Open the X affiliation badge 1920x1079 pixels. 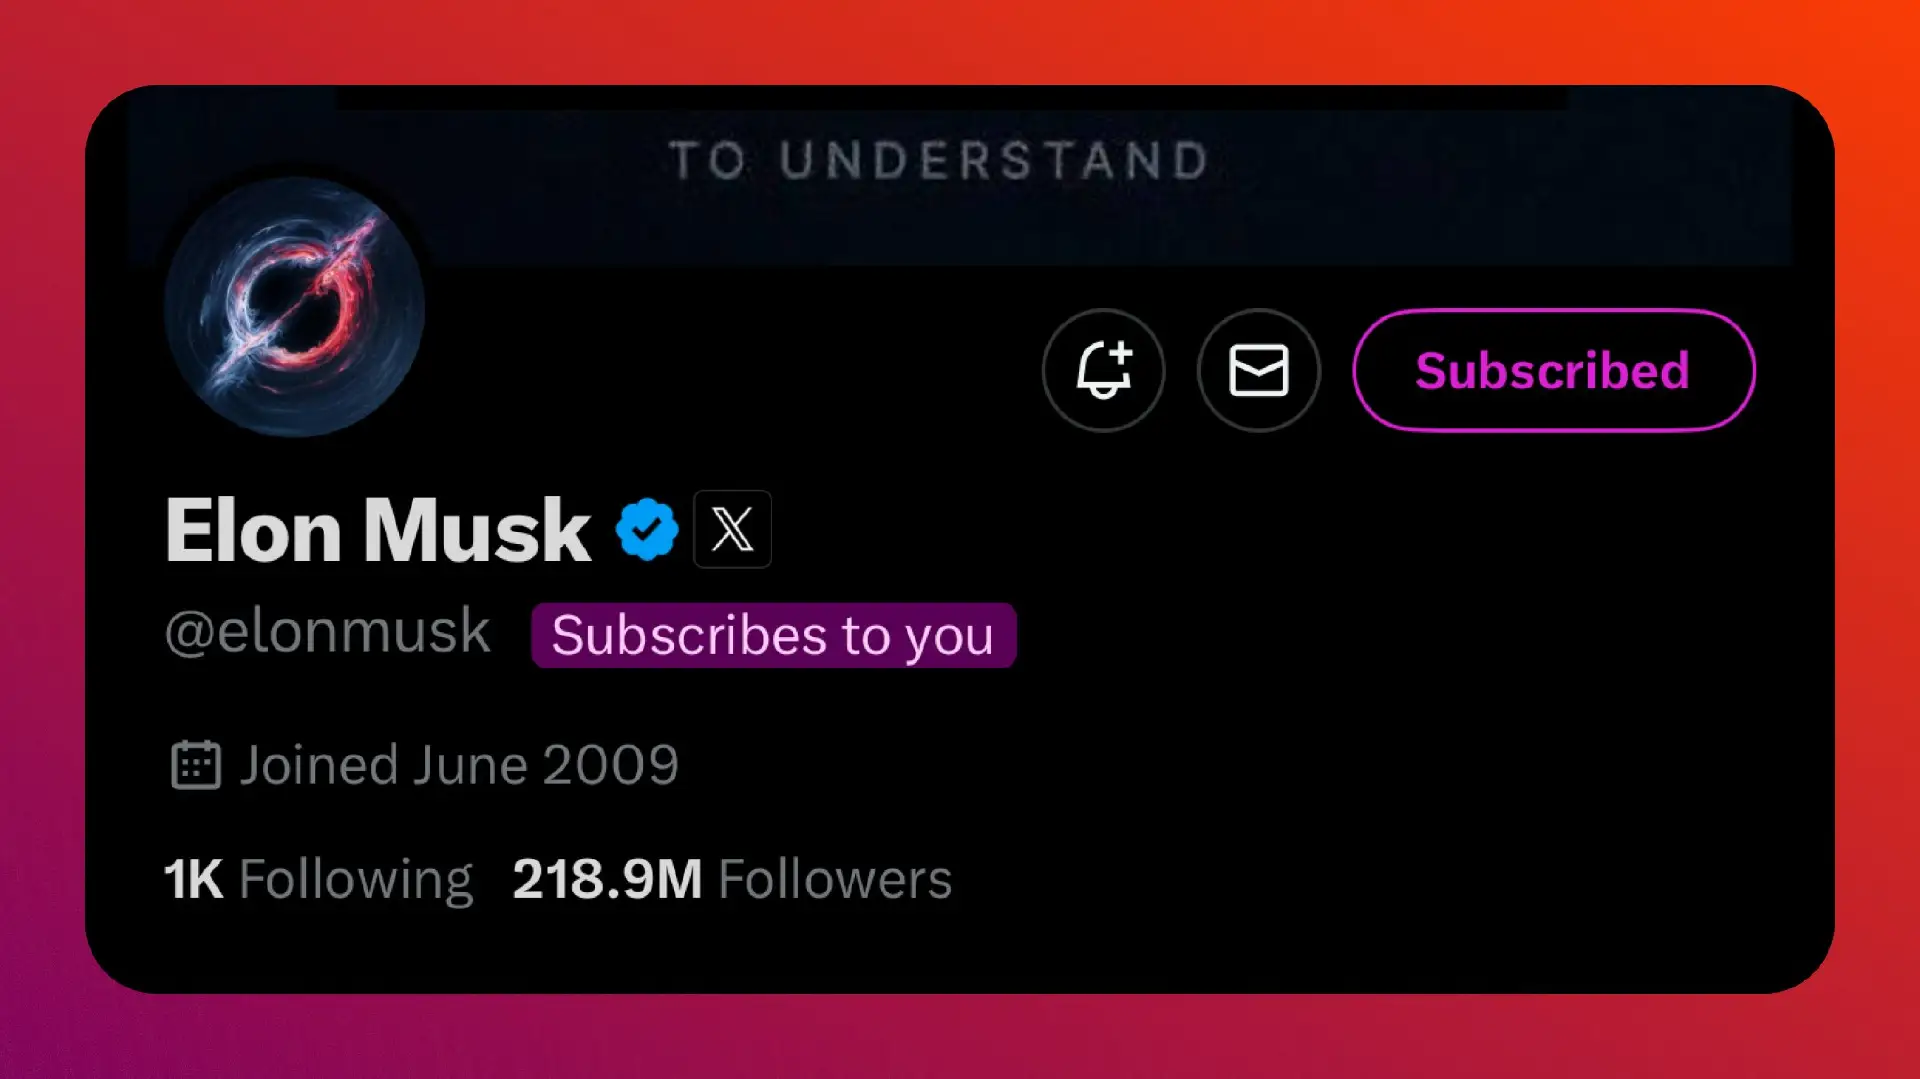point(732,529)
